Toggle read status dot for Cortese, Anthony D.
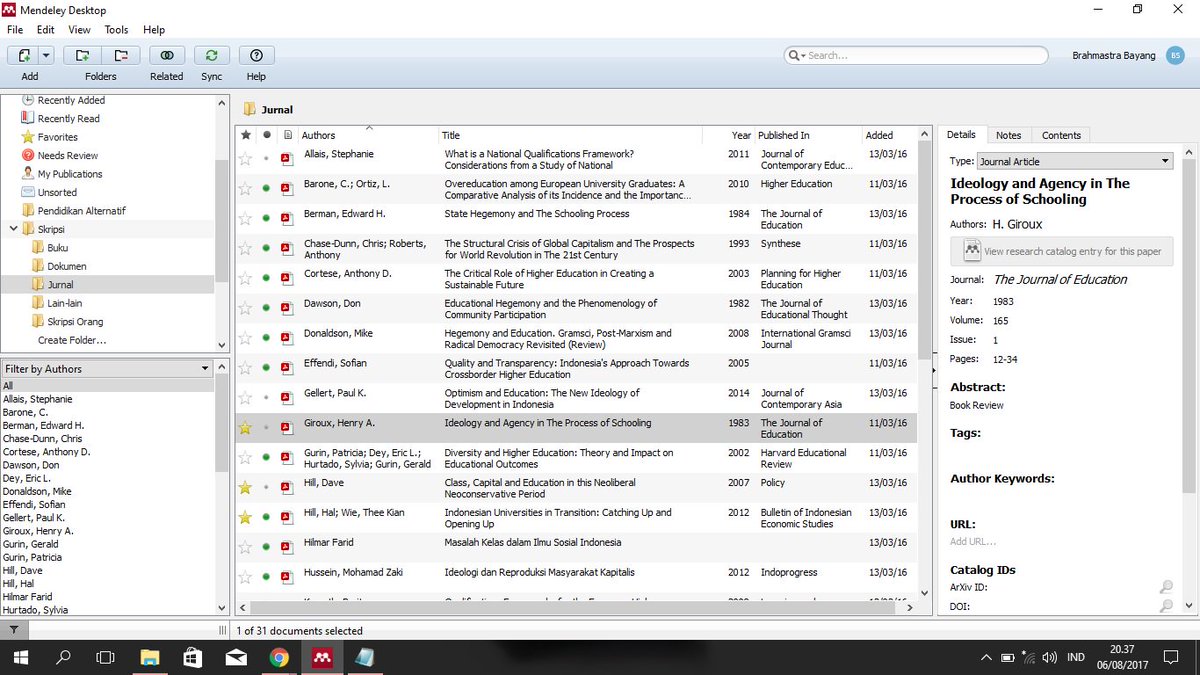The width and height of the screenshot is (1200, 675). coord(266,278)
